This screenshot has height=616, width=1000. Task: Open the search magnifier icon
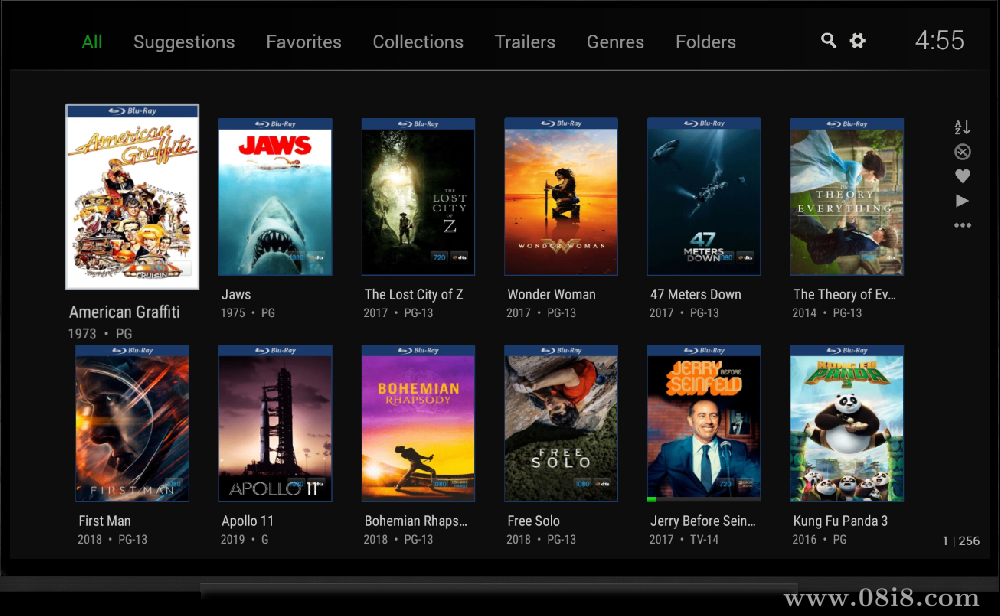coord(828,41)
